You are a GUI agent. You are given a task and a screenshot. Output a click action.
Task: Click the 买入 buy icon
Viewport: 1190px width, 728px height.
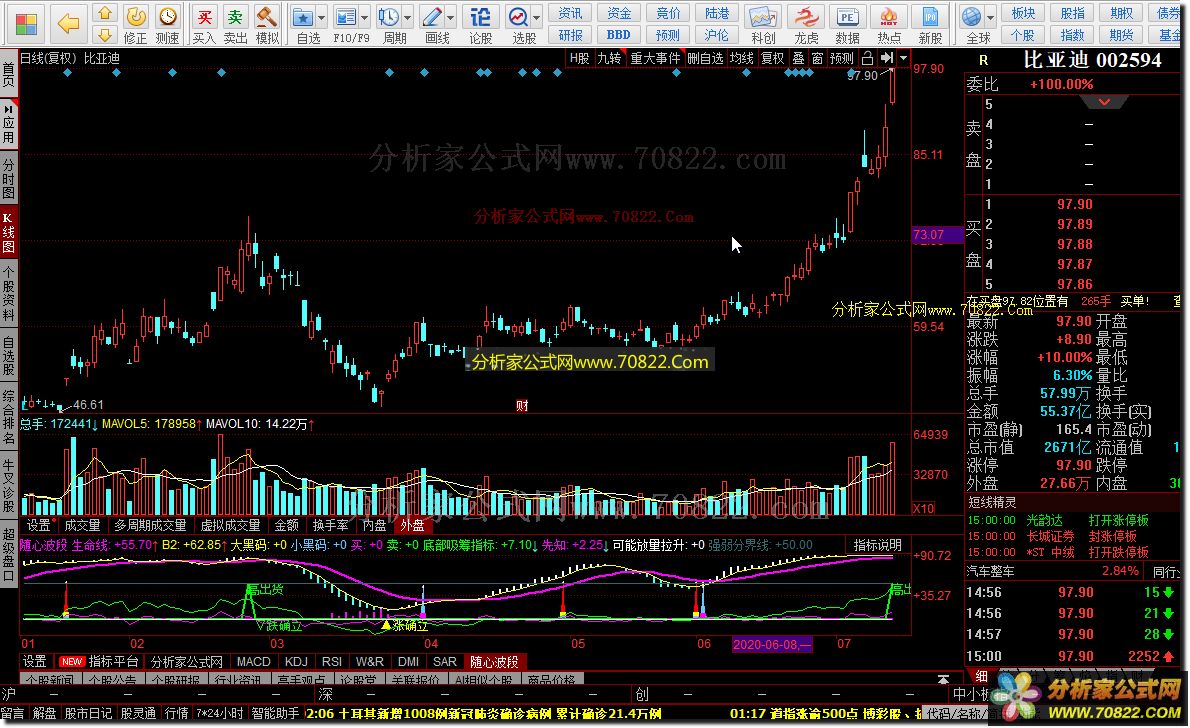[x=204, y=24]
